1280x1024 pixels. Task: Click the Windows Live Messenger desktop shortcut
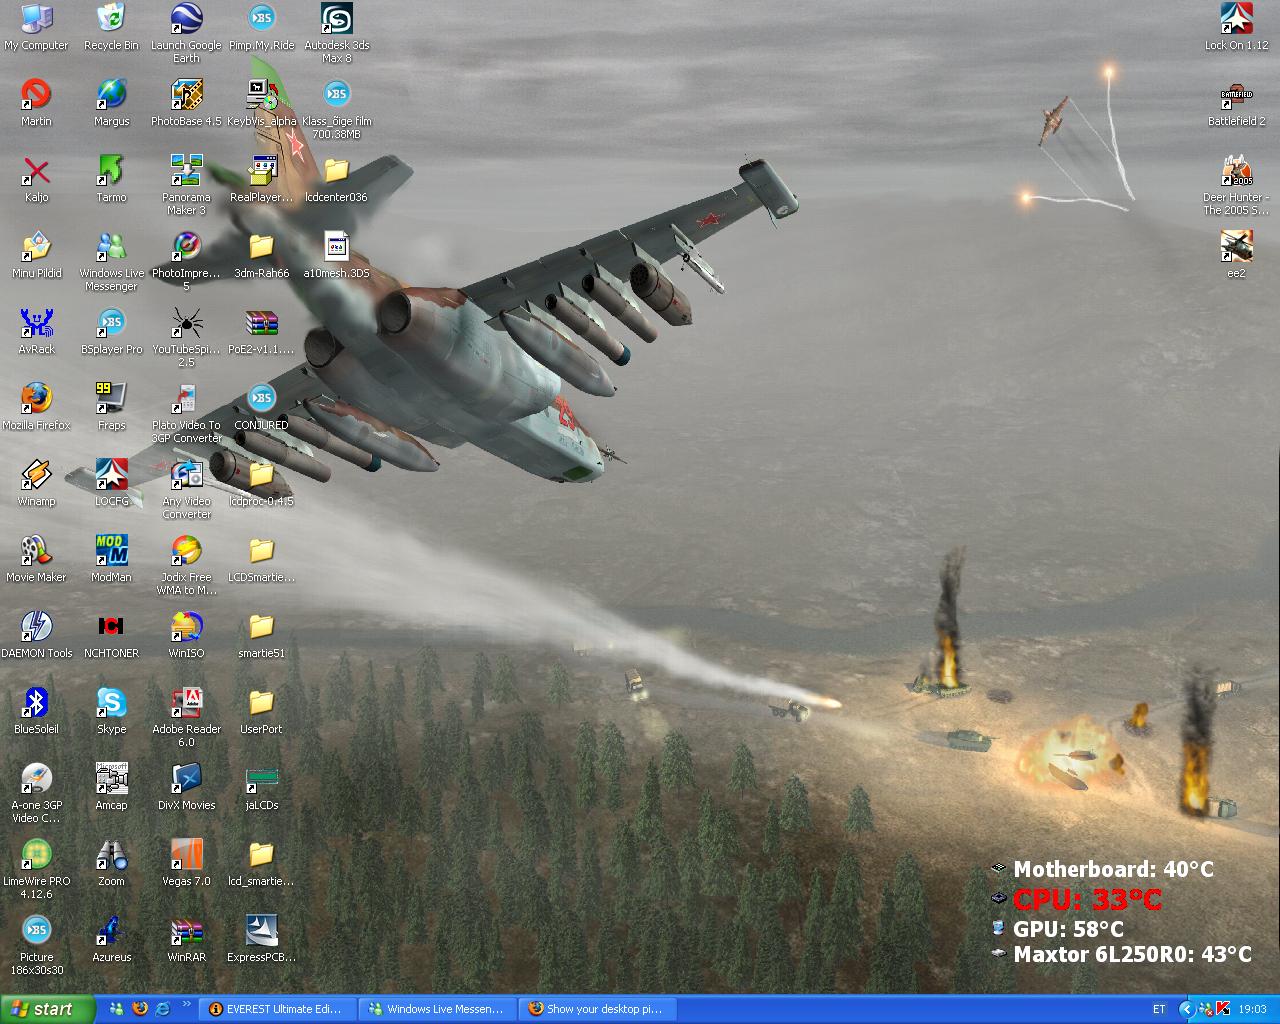click(x=111, y=261)
